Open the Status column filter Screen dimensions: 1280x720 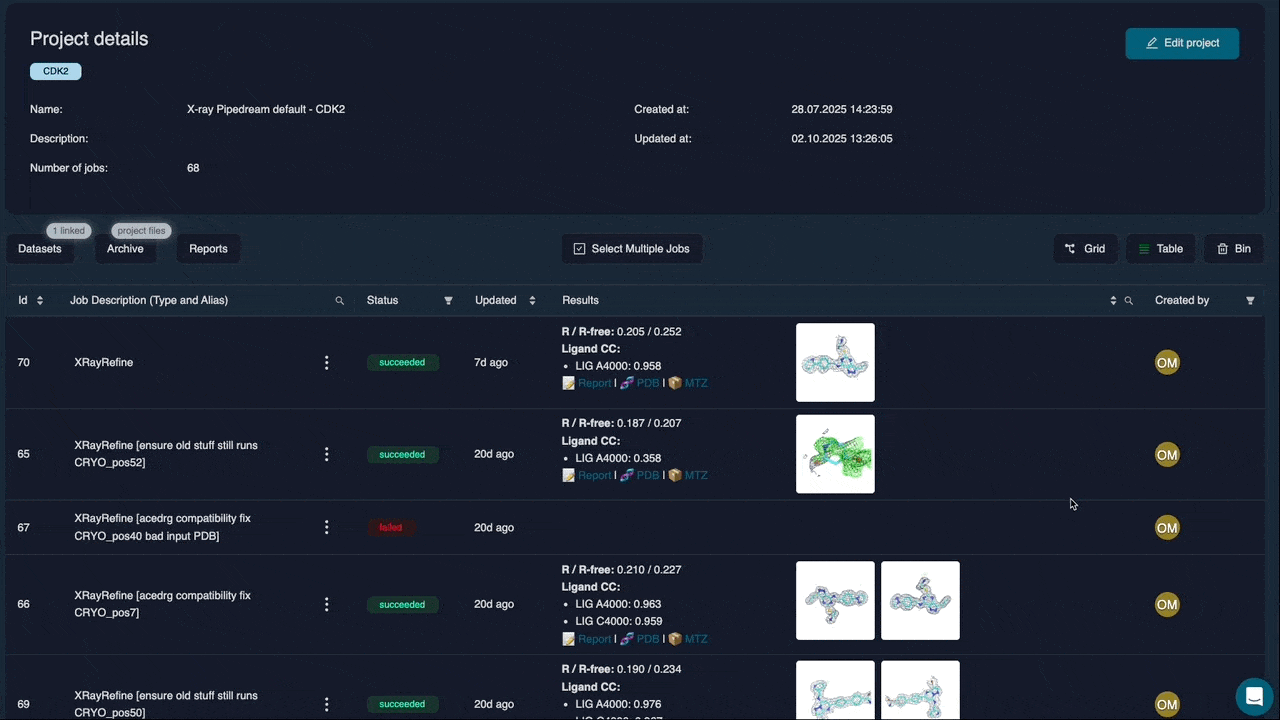tap(448, 301)
